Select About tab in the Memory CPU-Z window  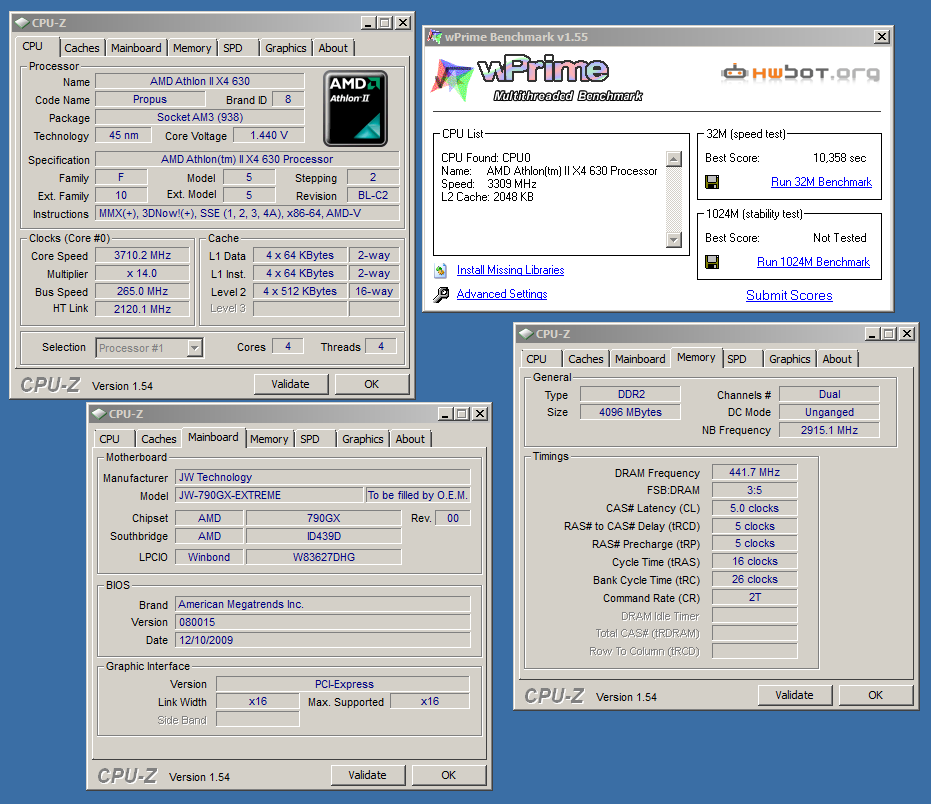(x=837, y=359)
